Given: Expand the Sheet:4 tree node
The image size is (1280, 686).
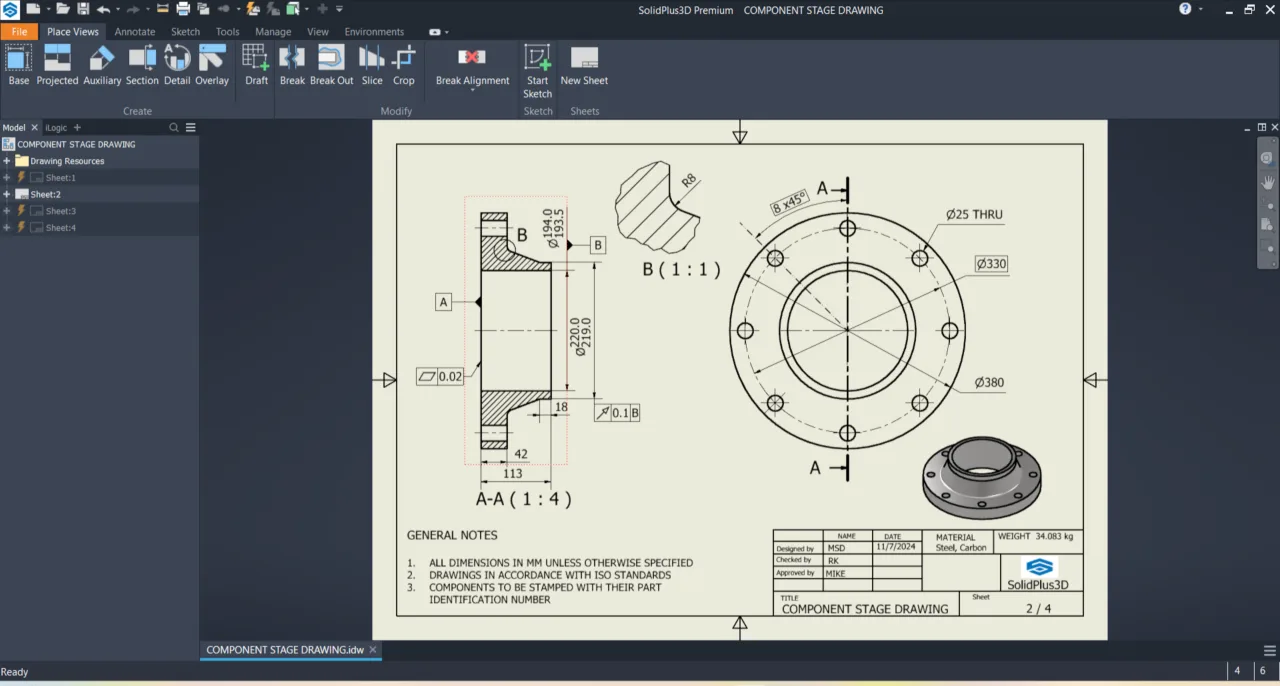Looking at the screenshot, I should click(7, 228).
